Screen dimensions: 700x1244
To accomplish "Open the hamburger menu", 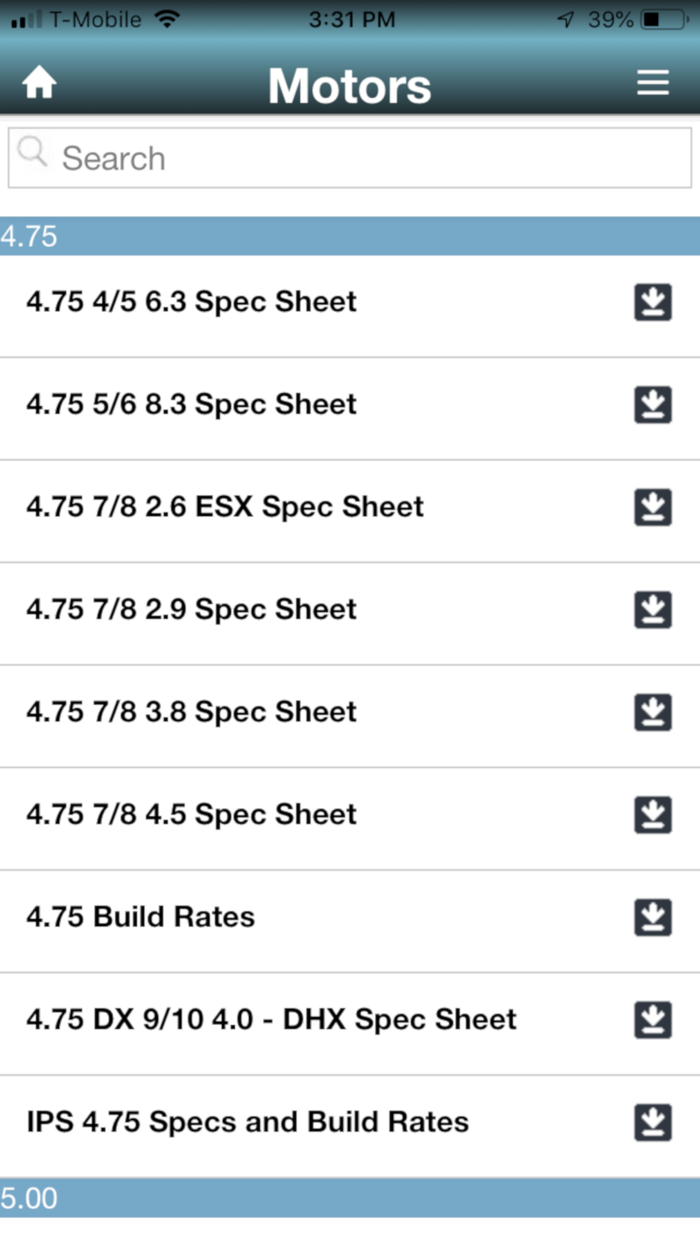I will click(653, 83).
